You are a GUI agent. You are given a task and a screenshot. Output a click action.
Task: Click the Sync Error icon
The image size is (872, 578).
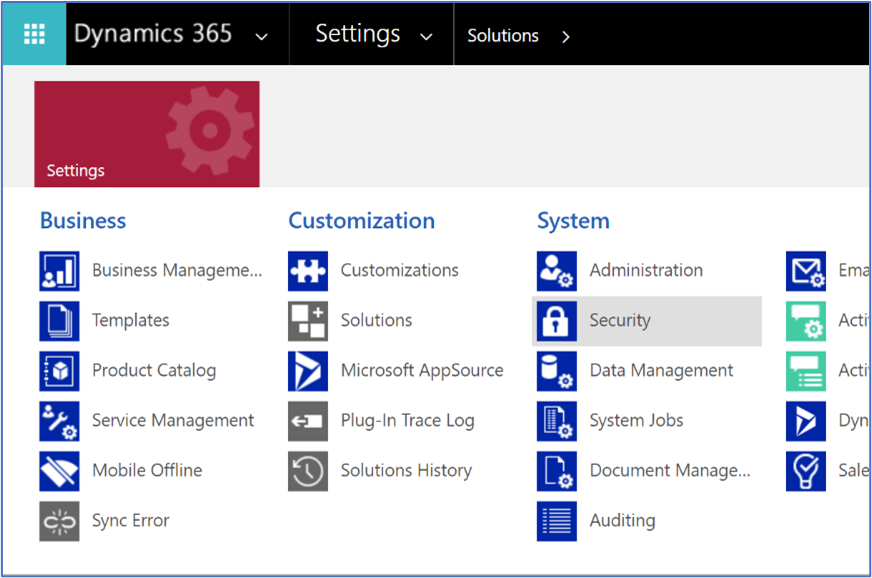click(x=59, y=521)
